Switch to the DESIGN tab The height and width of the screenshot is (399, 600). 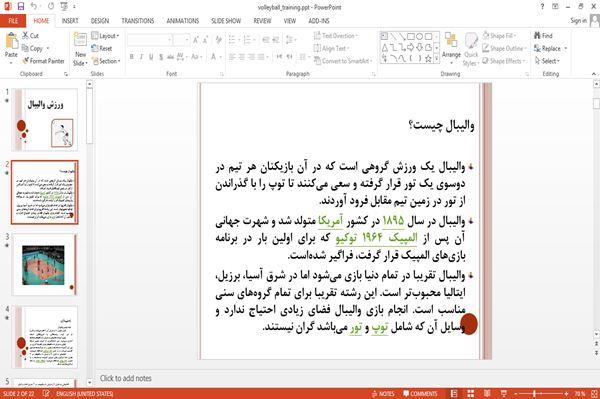100,21
